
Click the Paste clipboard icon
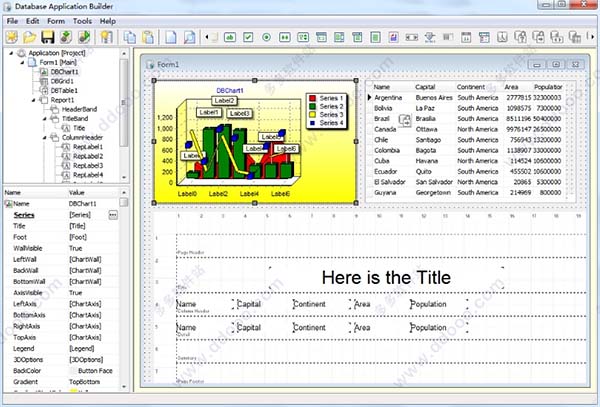[x=148, y=37]
